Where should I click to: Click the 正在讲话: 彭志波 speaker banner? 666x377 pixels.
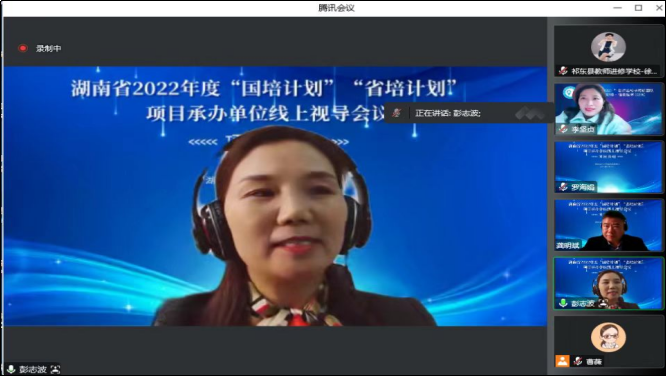point(469,113)
